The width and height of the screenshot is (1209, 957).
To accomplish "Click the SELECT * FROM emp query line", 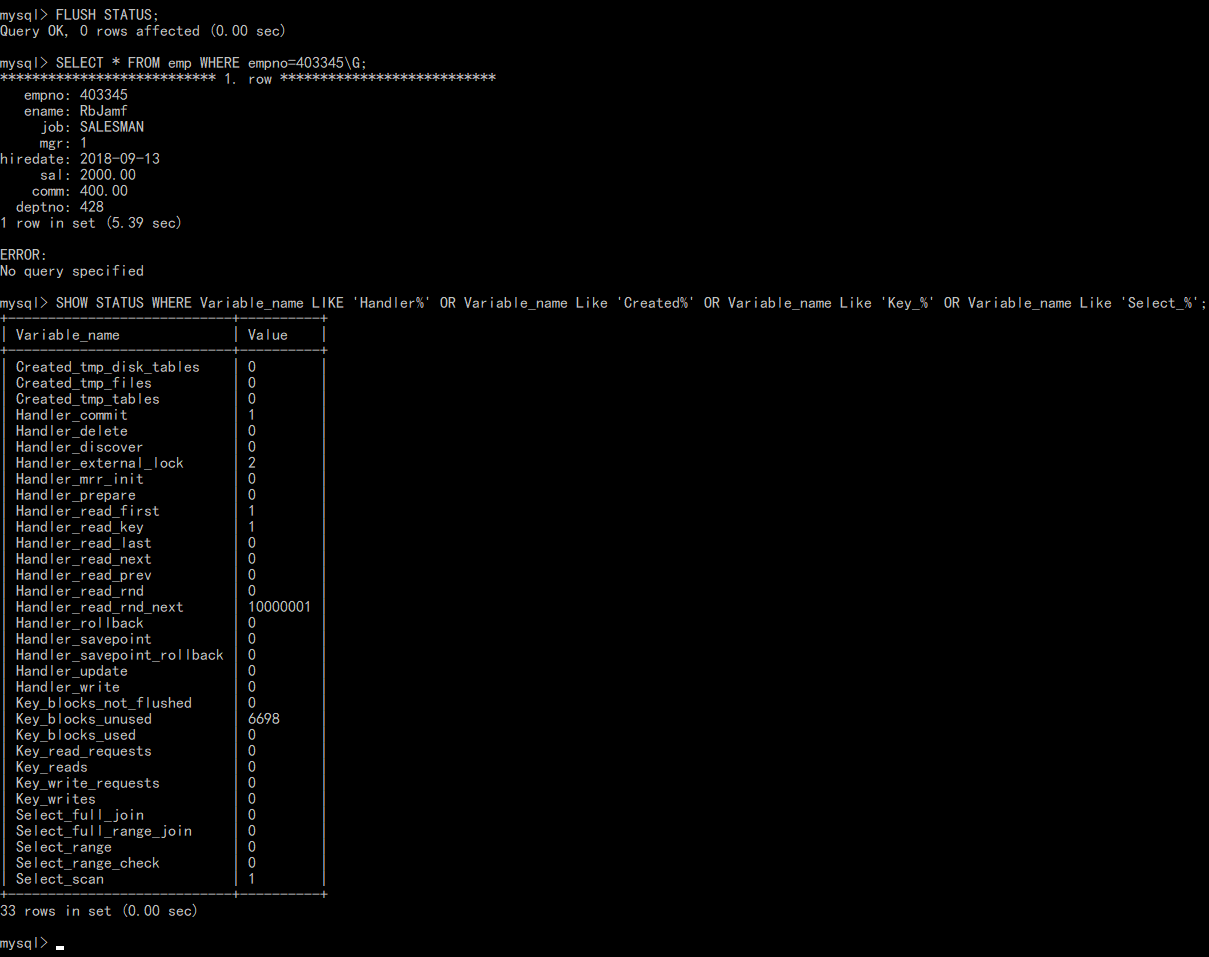I will pos(183,63).
